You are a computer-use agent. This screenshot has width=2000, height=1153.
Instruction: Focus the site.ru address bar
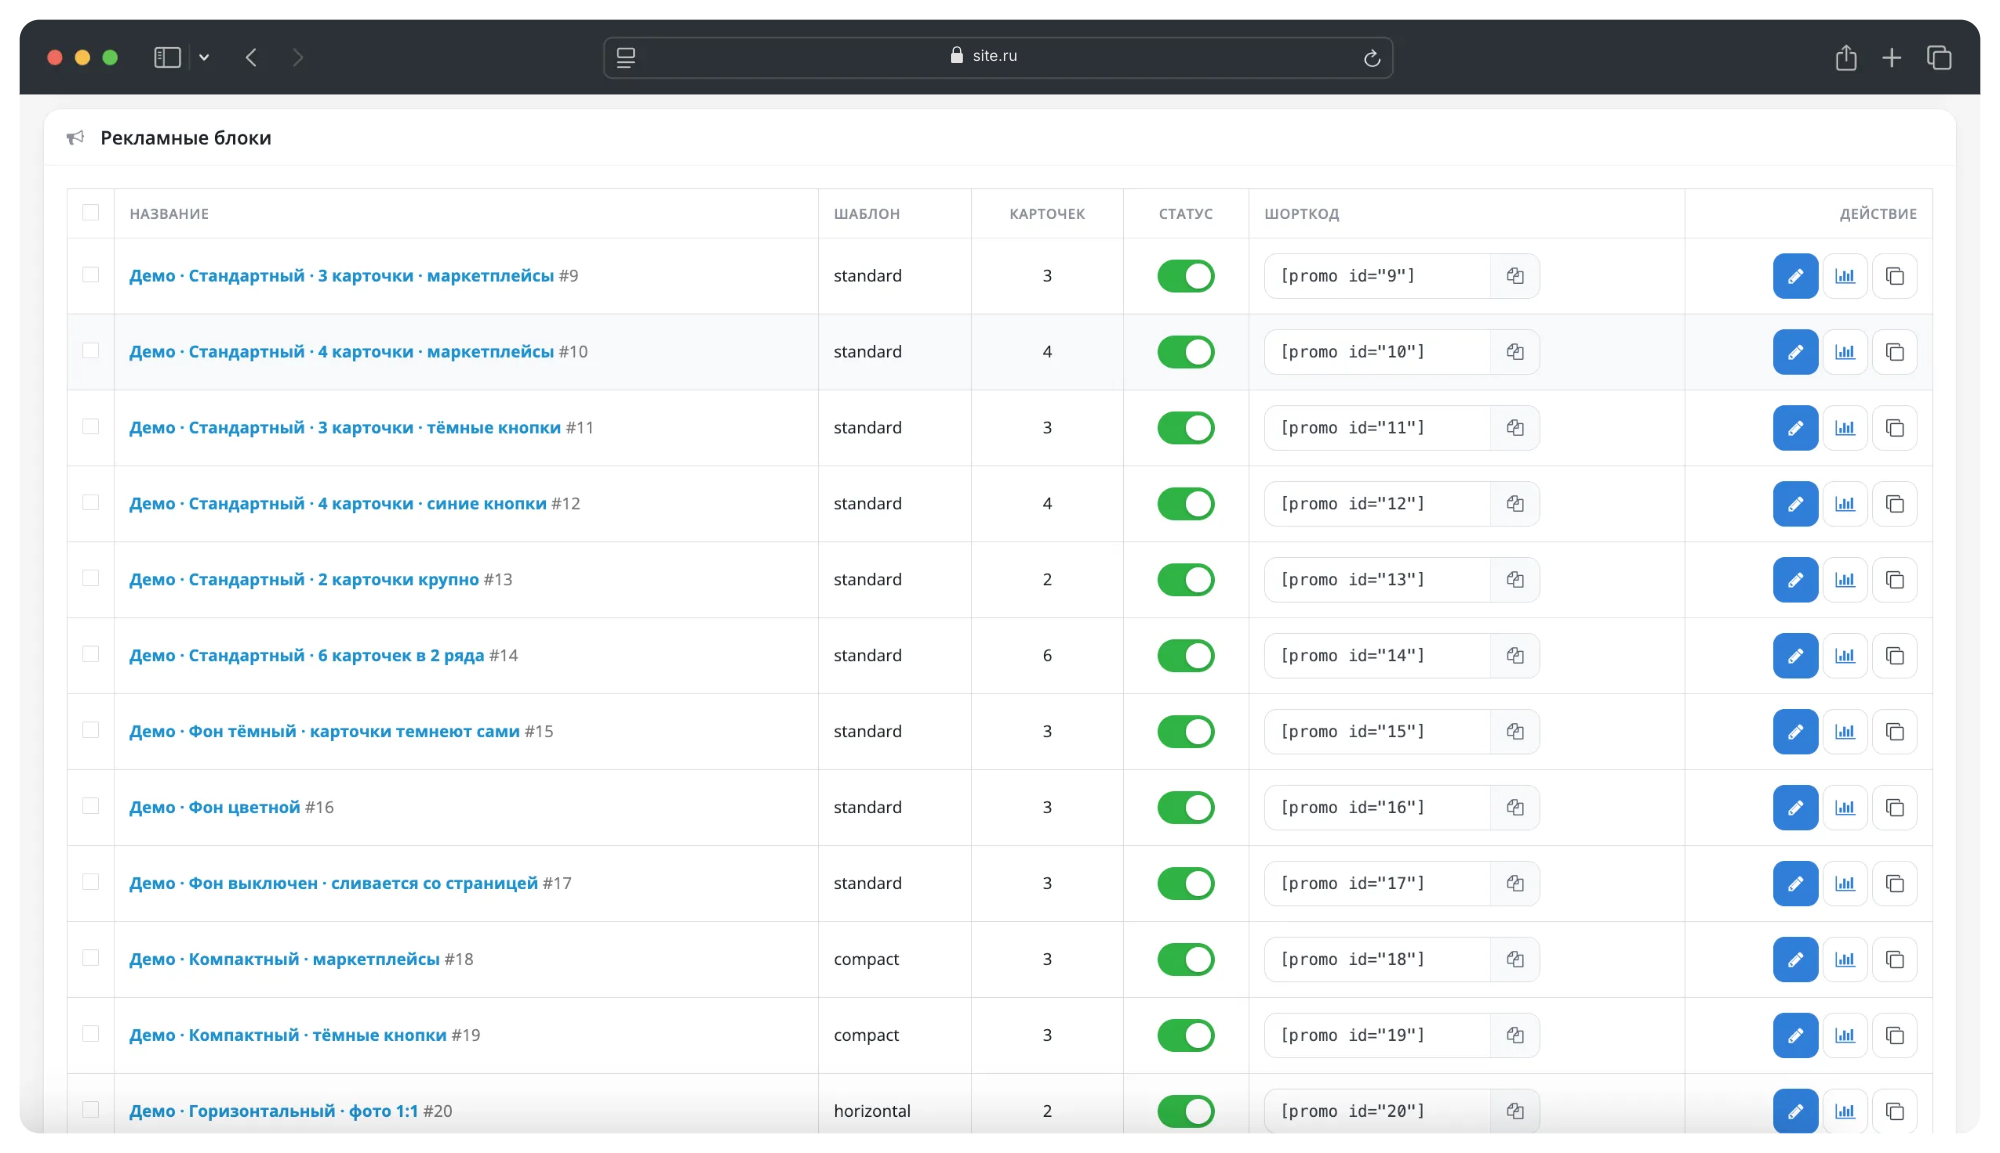tap(998, 57)
